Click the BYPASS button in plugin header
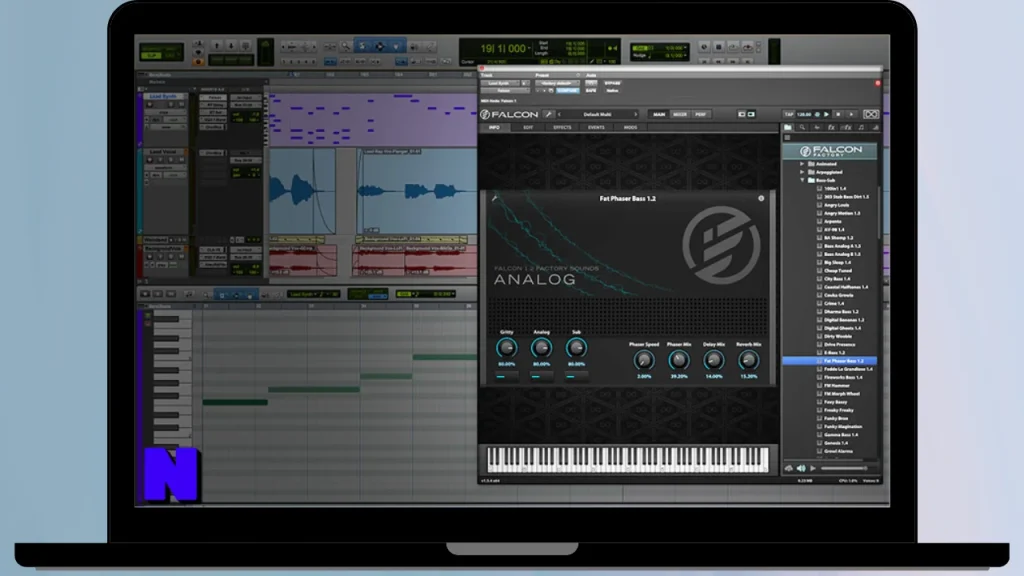The width and height of the screenshot is (1024, 576). [x=613, y=84]
